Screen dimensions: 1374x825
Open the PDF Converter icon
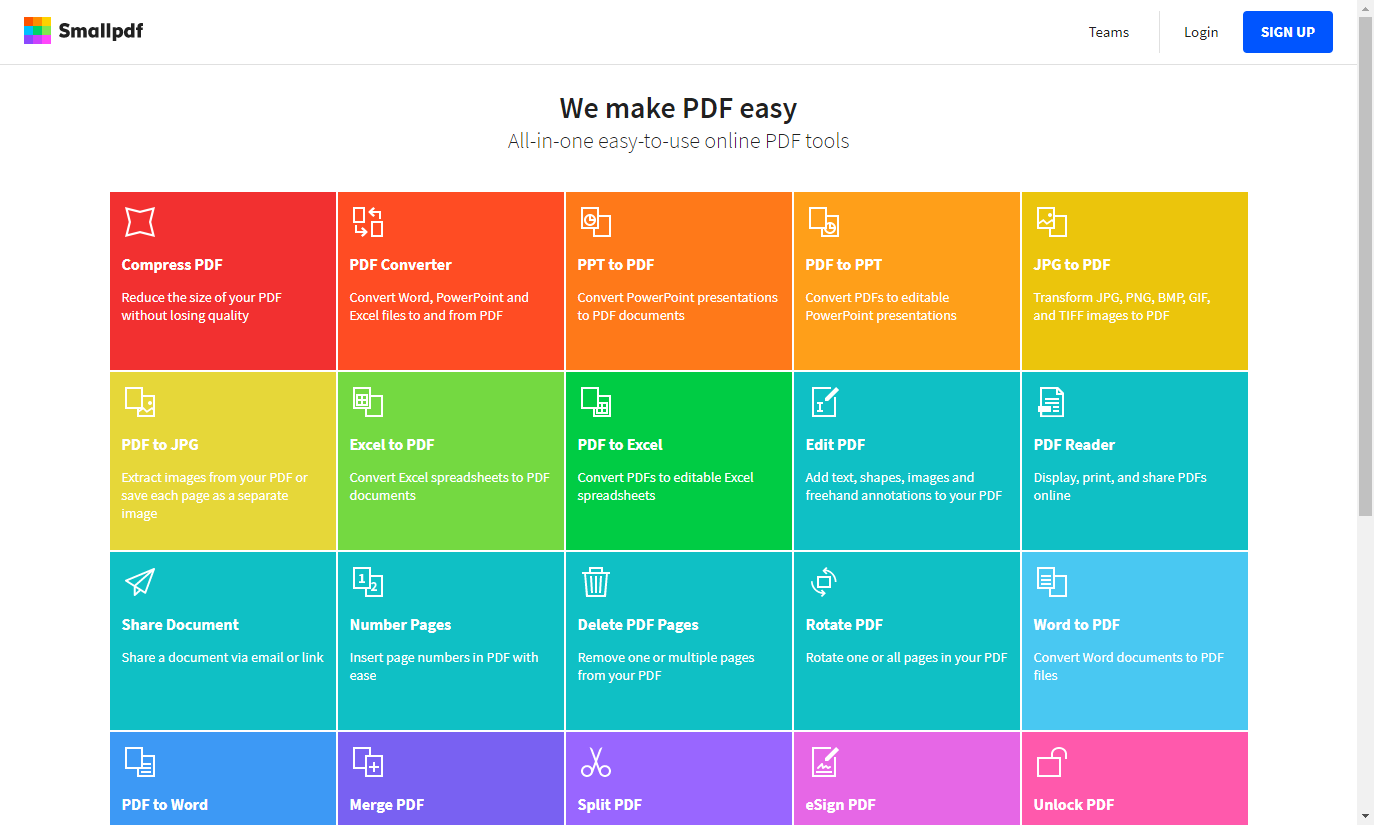click(367, 222)
